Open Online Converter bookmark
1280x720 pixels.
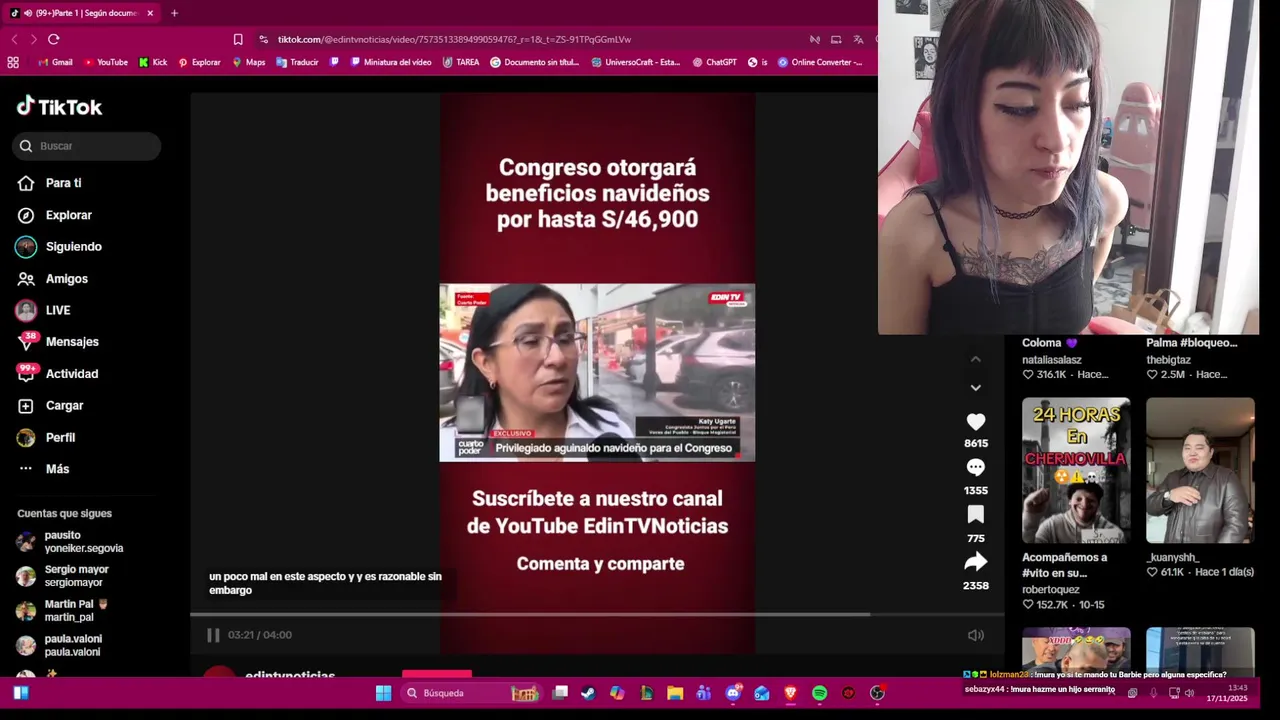coord(820,62)
